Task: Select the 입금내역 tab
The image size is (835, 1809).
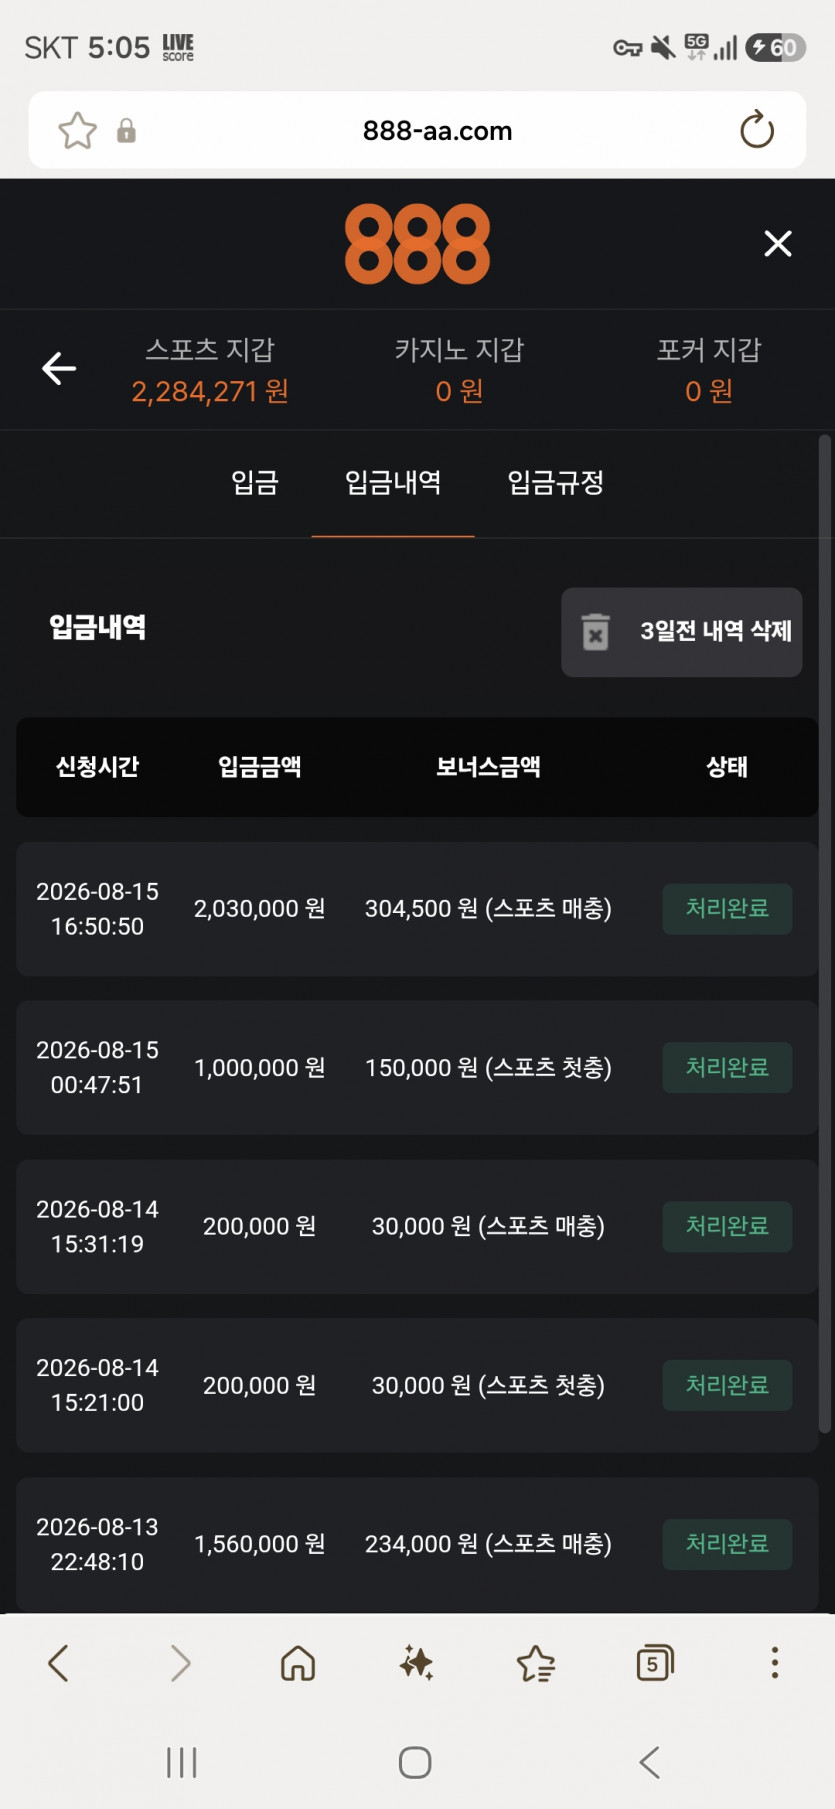Action: 393,483
